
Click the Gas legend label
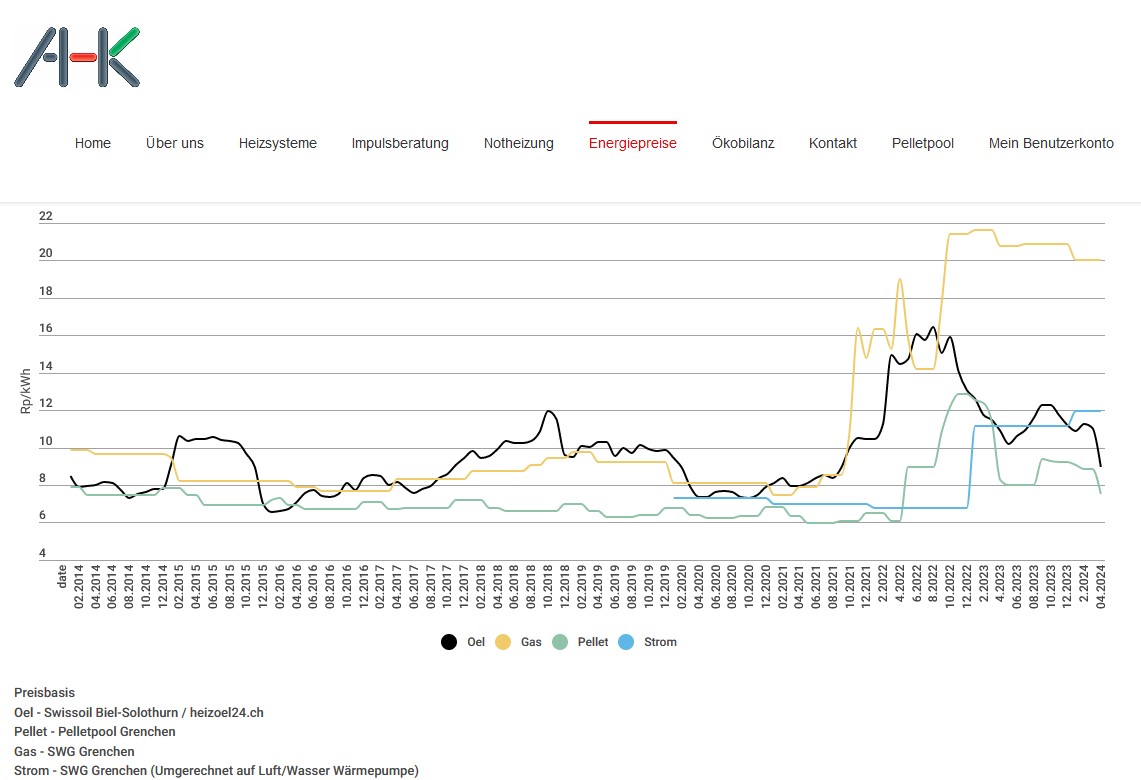click(x=531, y=642)
